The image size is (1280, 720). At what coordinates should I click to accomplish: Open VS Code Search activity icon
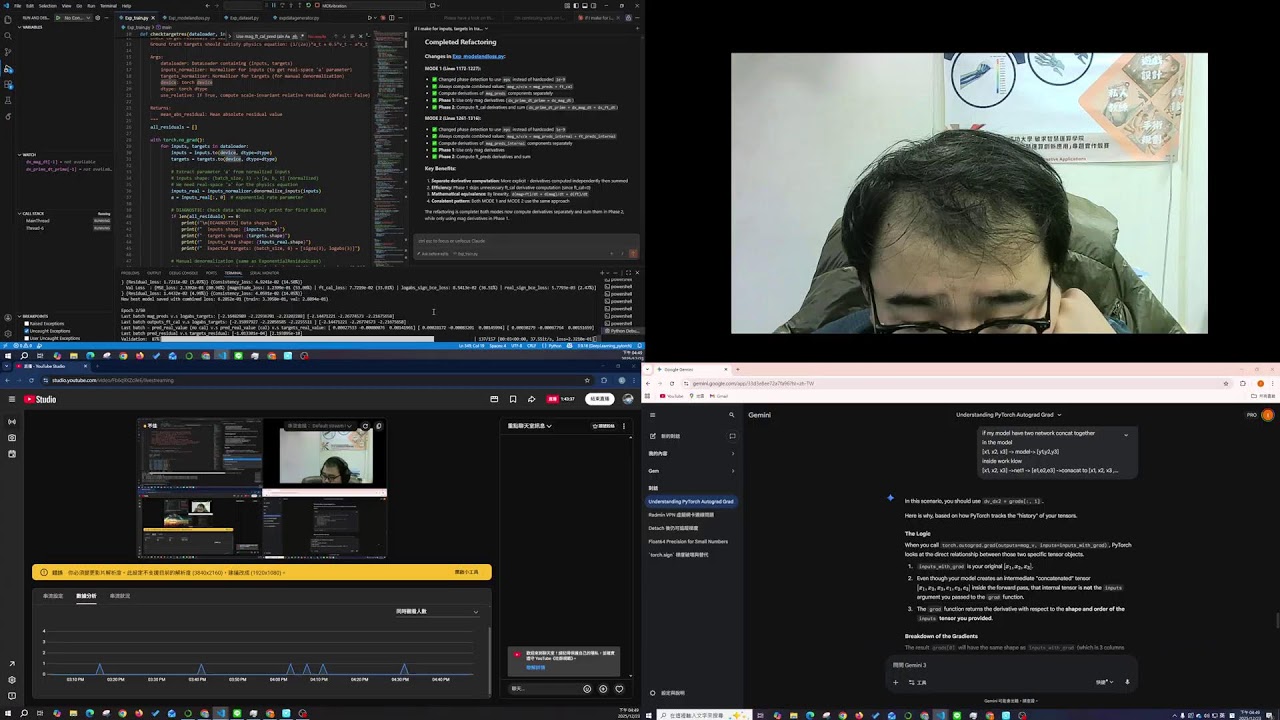pyautogui.click(x=7, y=36)
